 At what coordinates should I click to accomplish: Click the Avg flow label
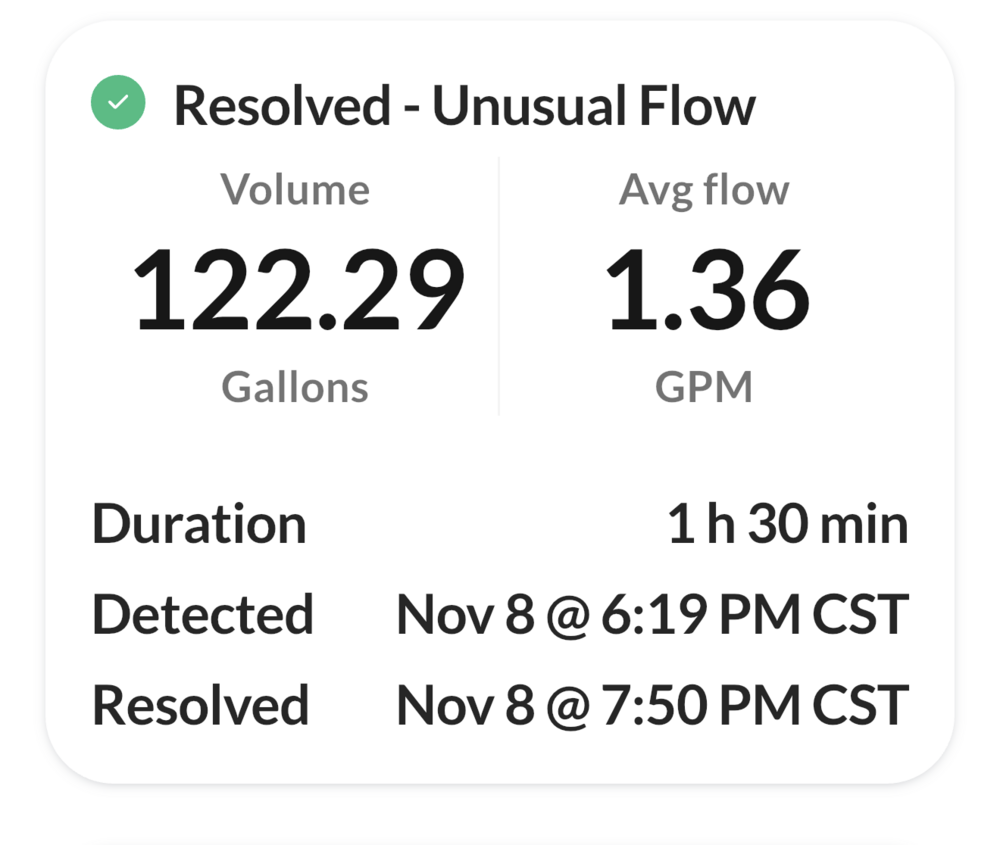coord(704,190)
